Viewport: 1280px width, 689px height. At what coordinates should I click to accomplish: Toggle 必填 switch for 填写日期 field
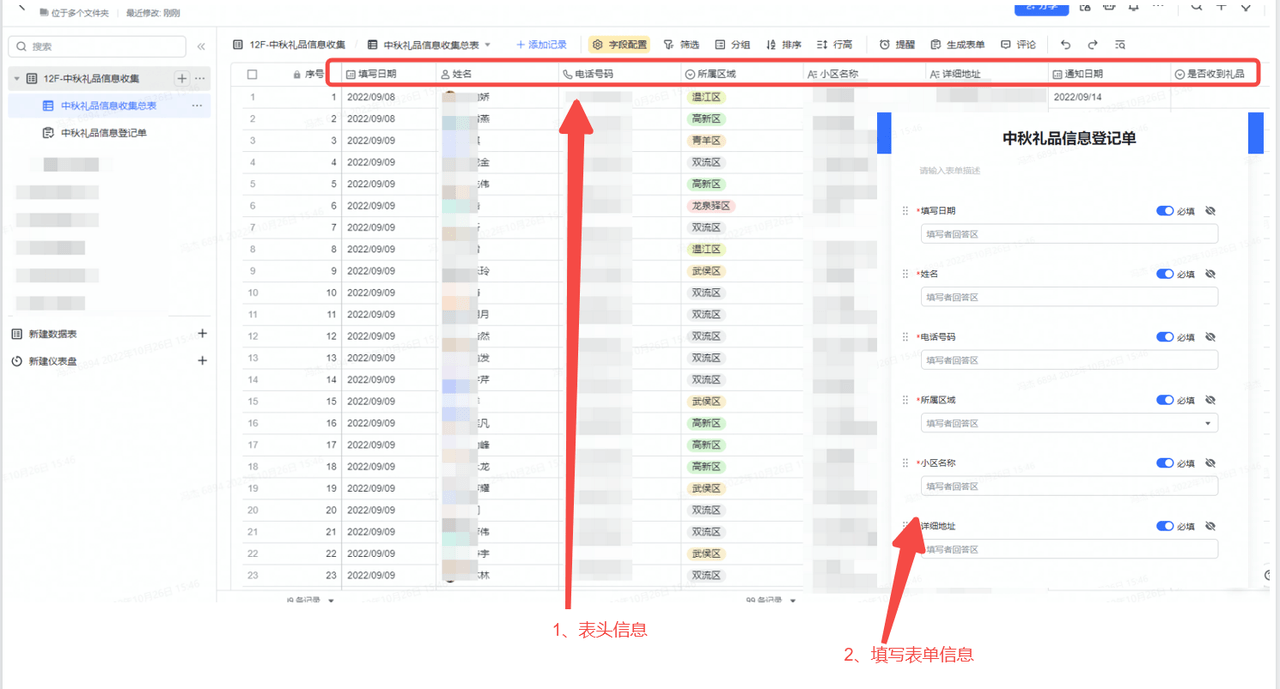(1164, 211)
